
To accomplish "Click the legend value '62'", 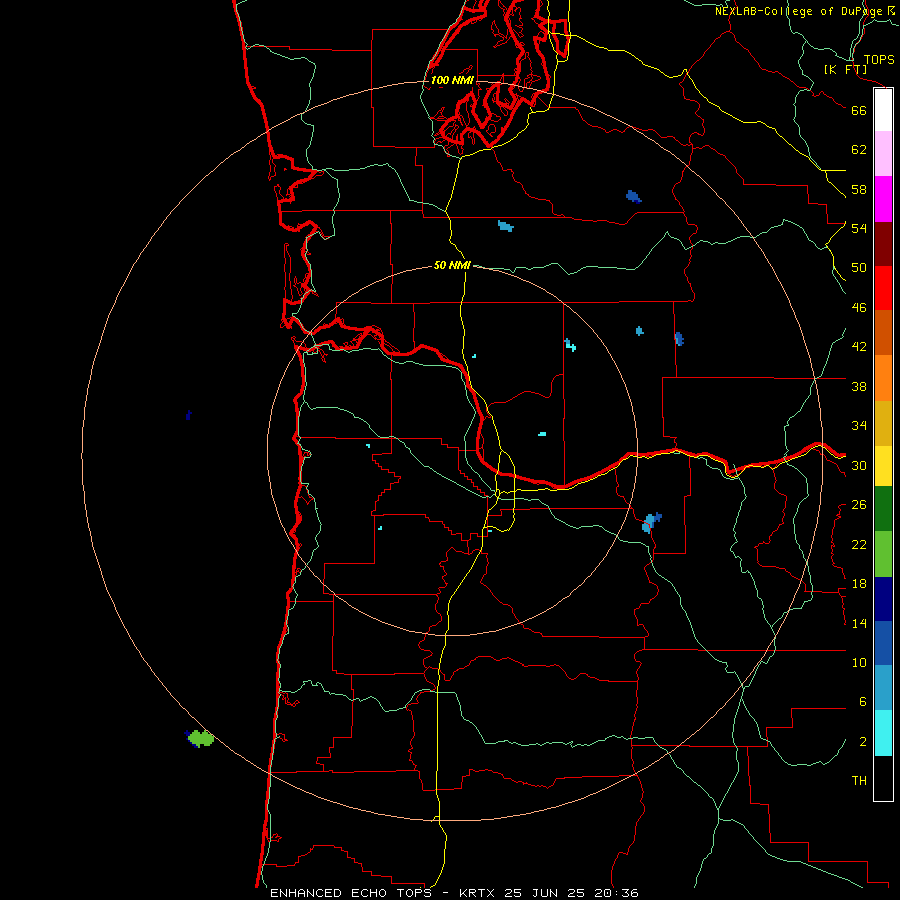I will [859, 150].
